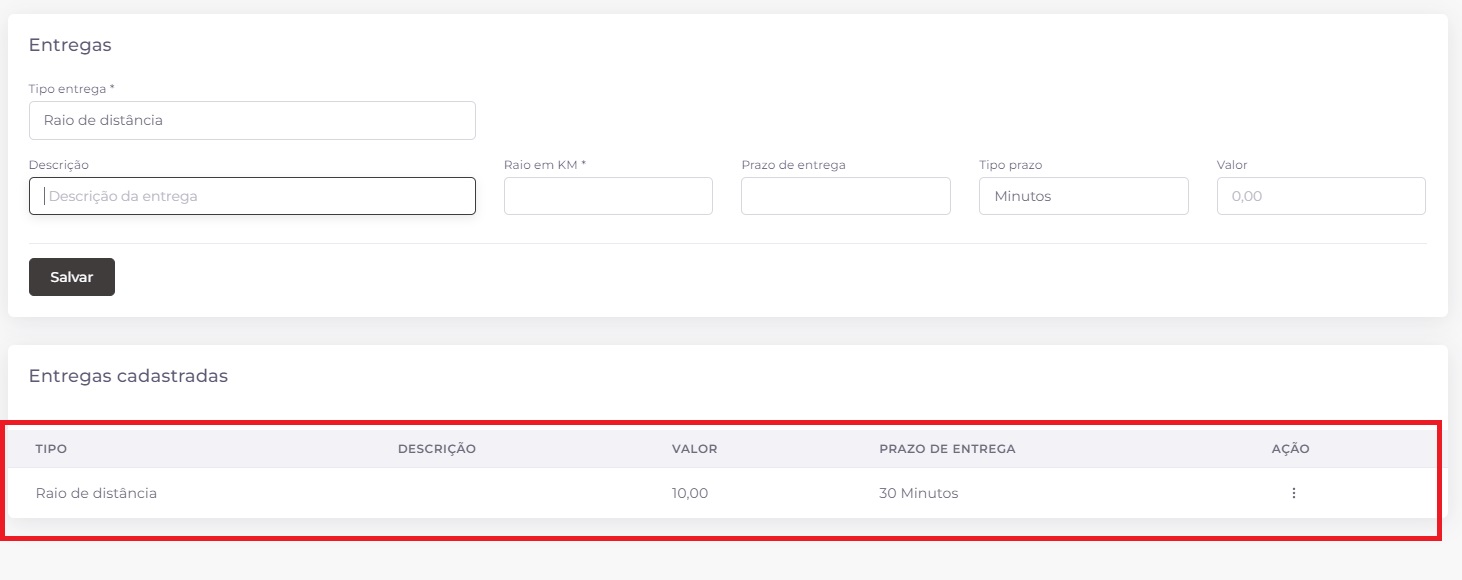
Task: Click the VALOR column header
Action: pyautogui.click(x=694, y=449)
